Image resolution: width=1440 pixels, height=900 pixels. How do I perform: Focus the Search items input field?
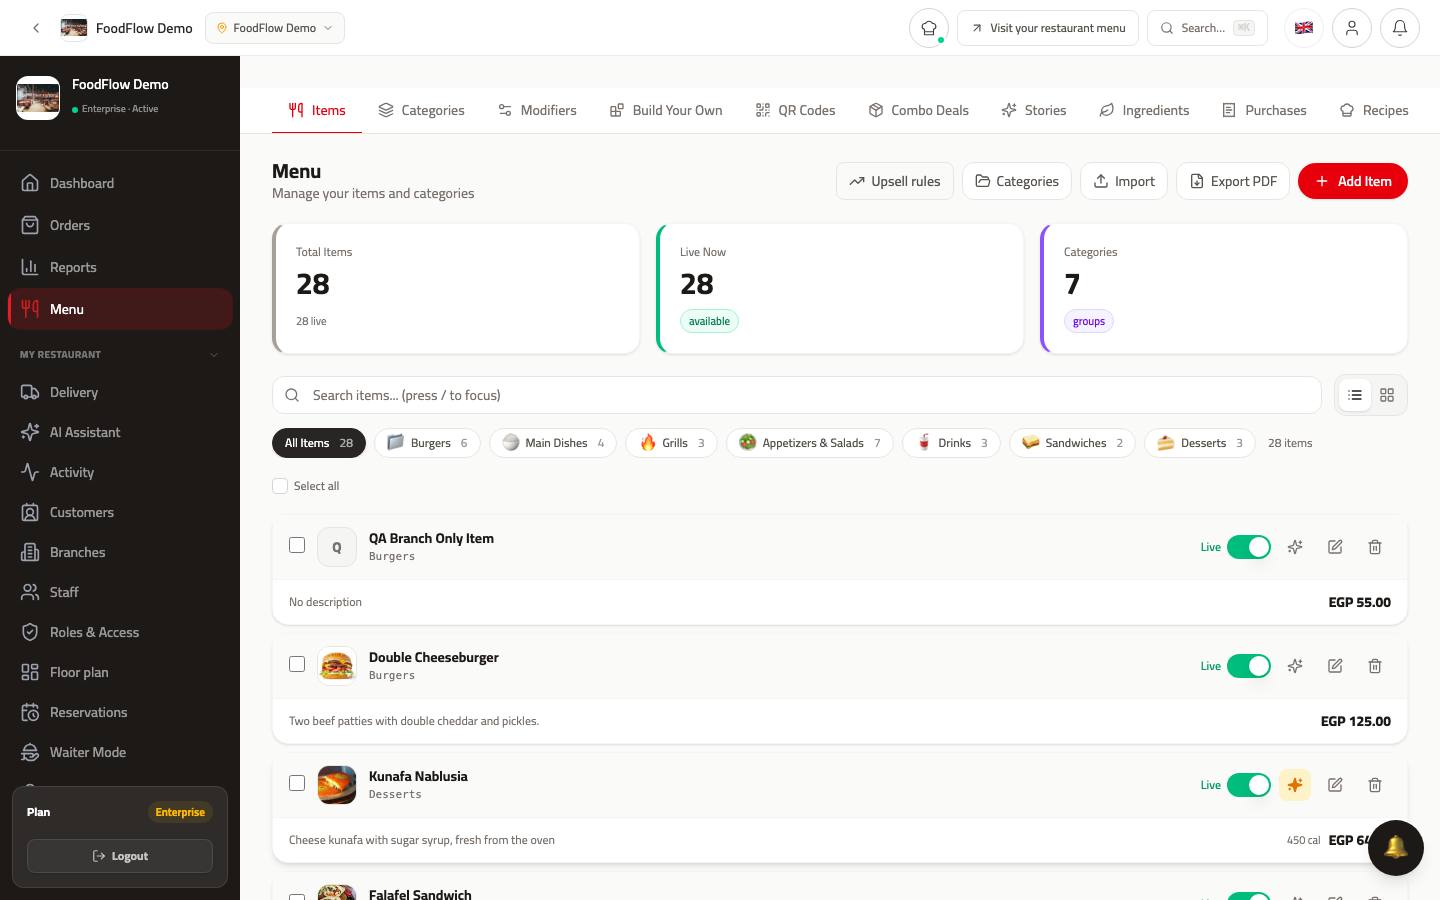tap(797, 395)
